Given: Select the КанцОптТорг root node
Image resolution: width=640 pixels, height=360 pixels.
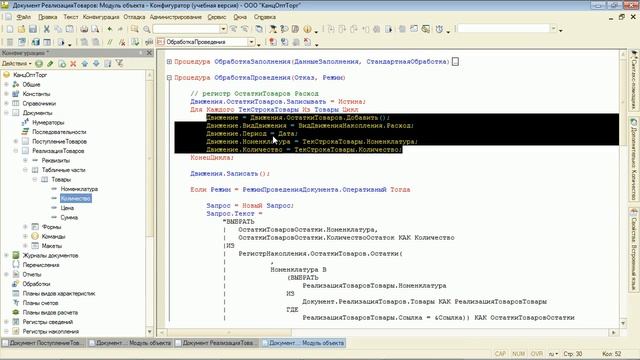Looking at the screenshot, I should coord(30,75).
